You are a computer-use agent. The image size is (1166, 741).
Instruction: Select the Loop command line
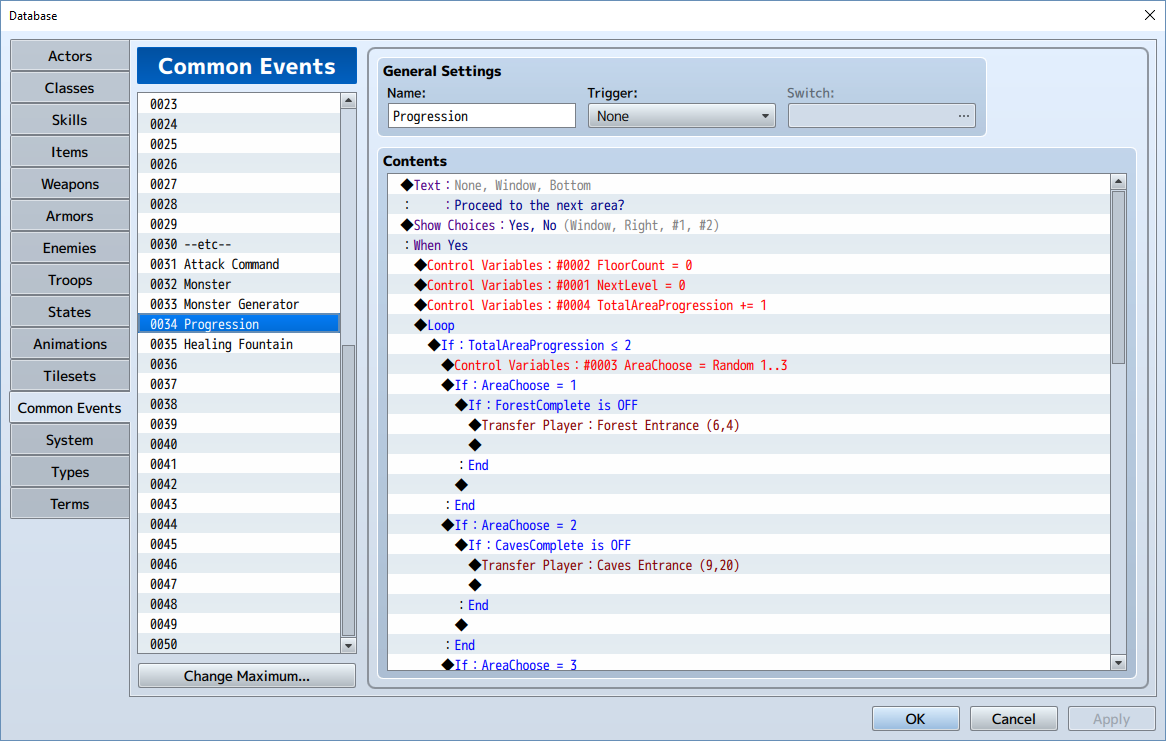pyautogui.click(x=749, y=326)
